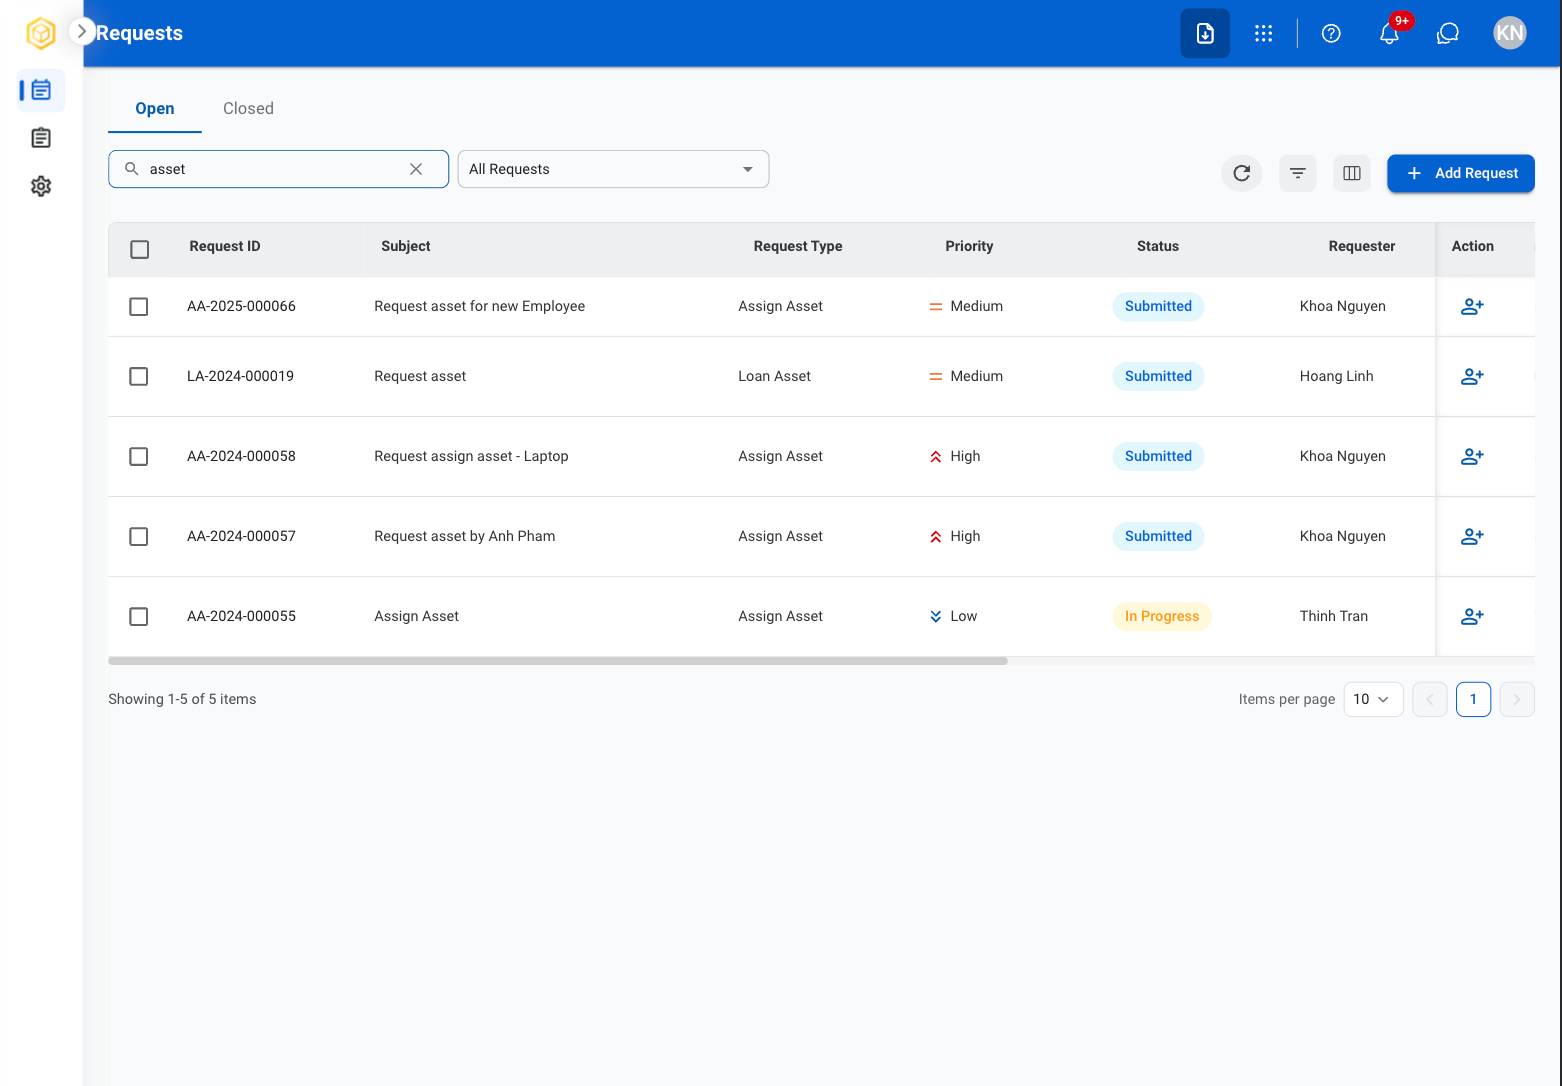1562x1086 pixels.
Task: Open the chat messages icon
Action: tap(1448, 33)
